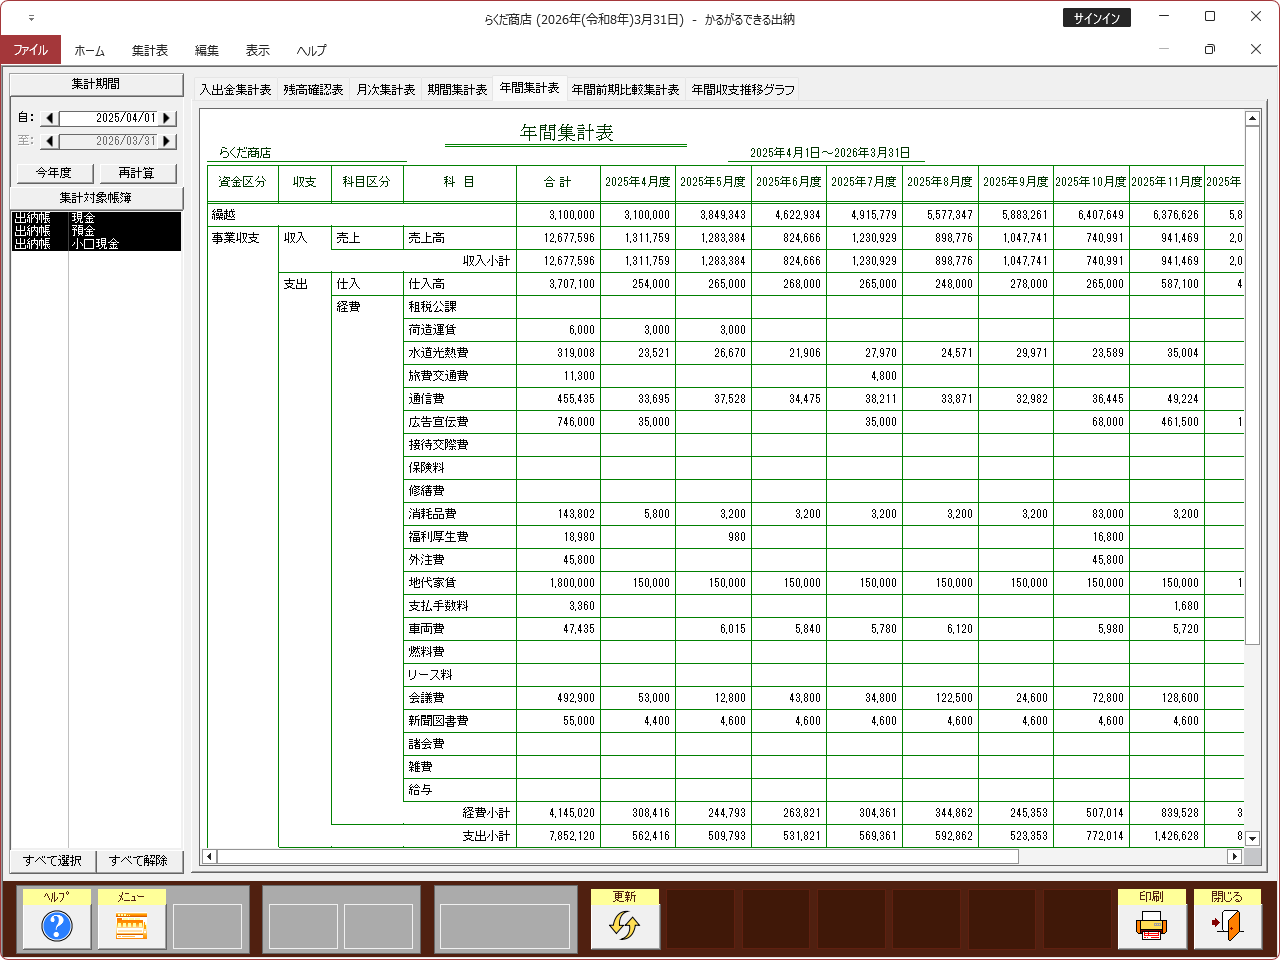Open the Menu icon in bottom toolbar
The width and height of the screenshot is (1280, 960).
(x=131, y=927)
